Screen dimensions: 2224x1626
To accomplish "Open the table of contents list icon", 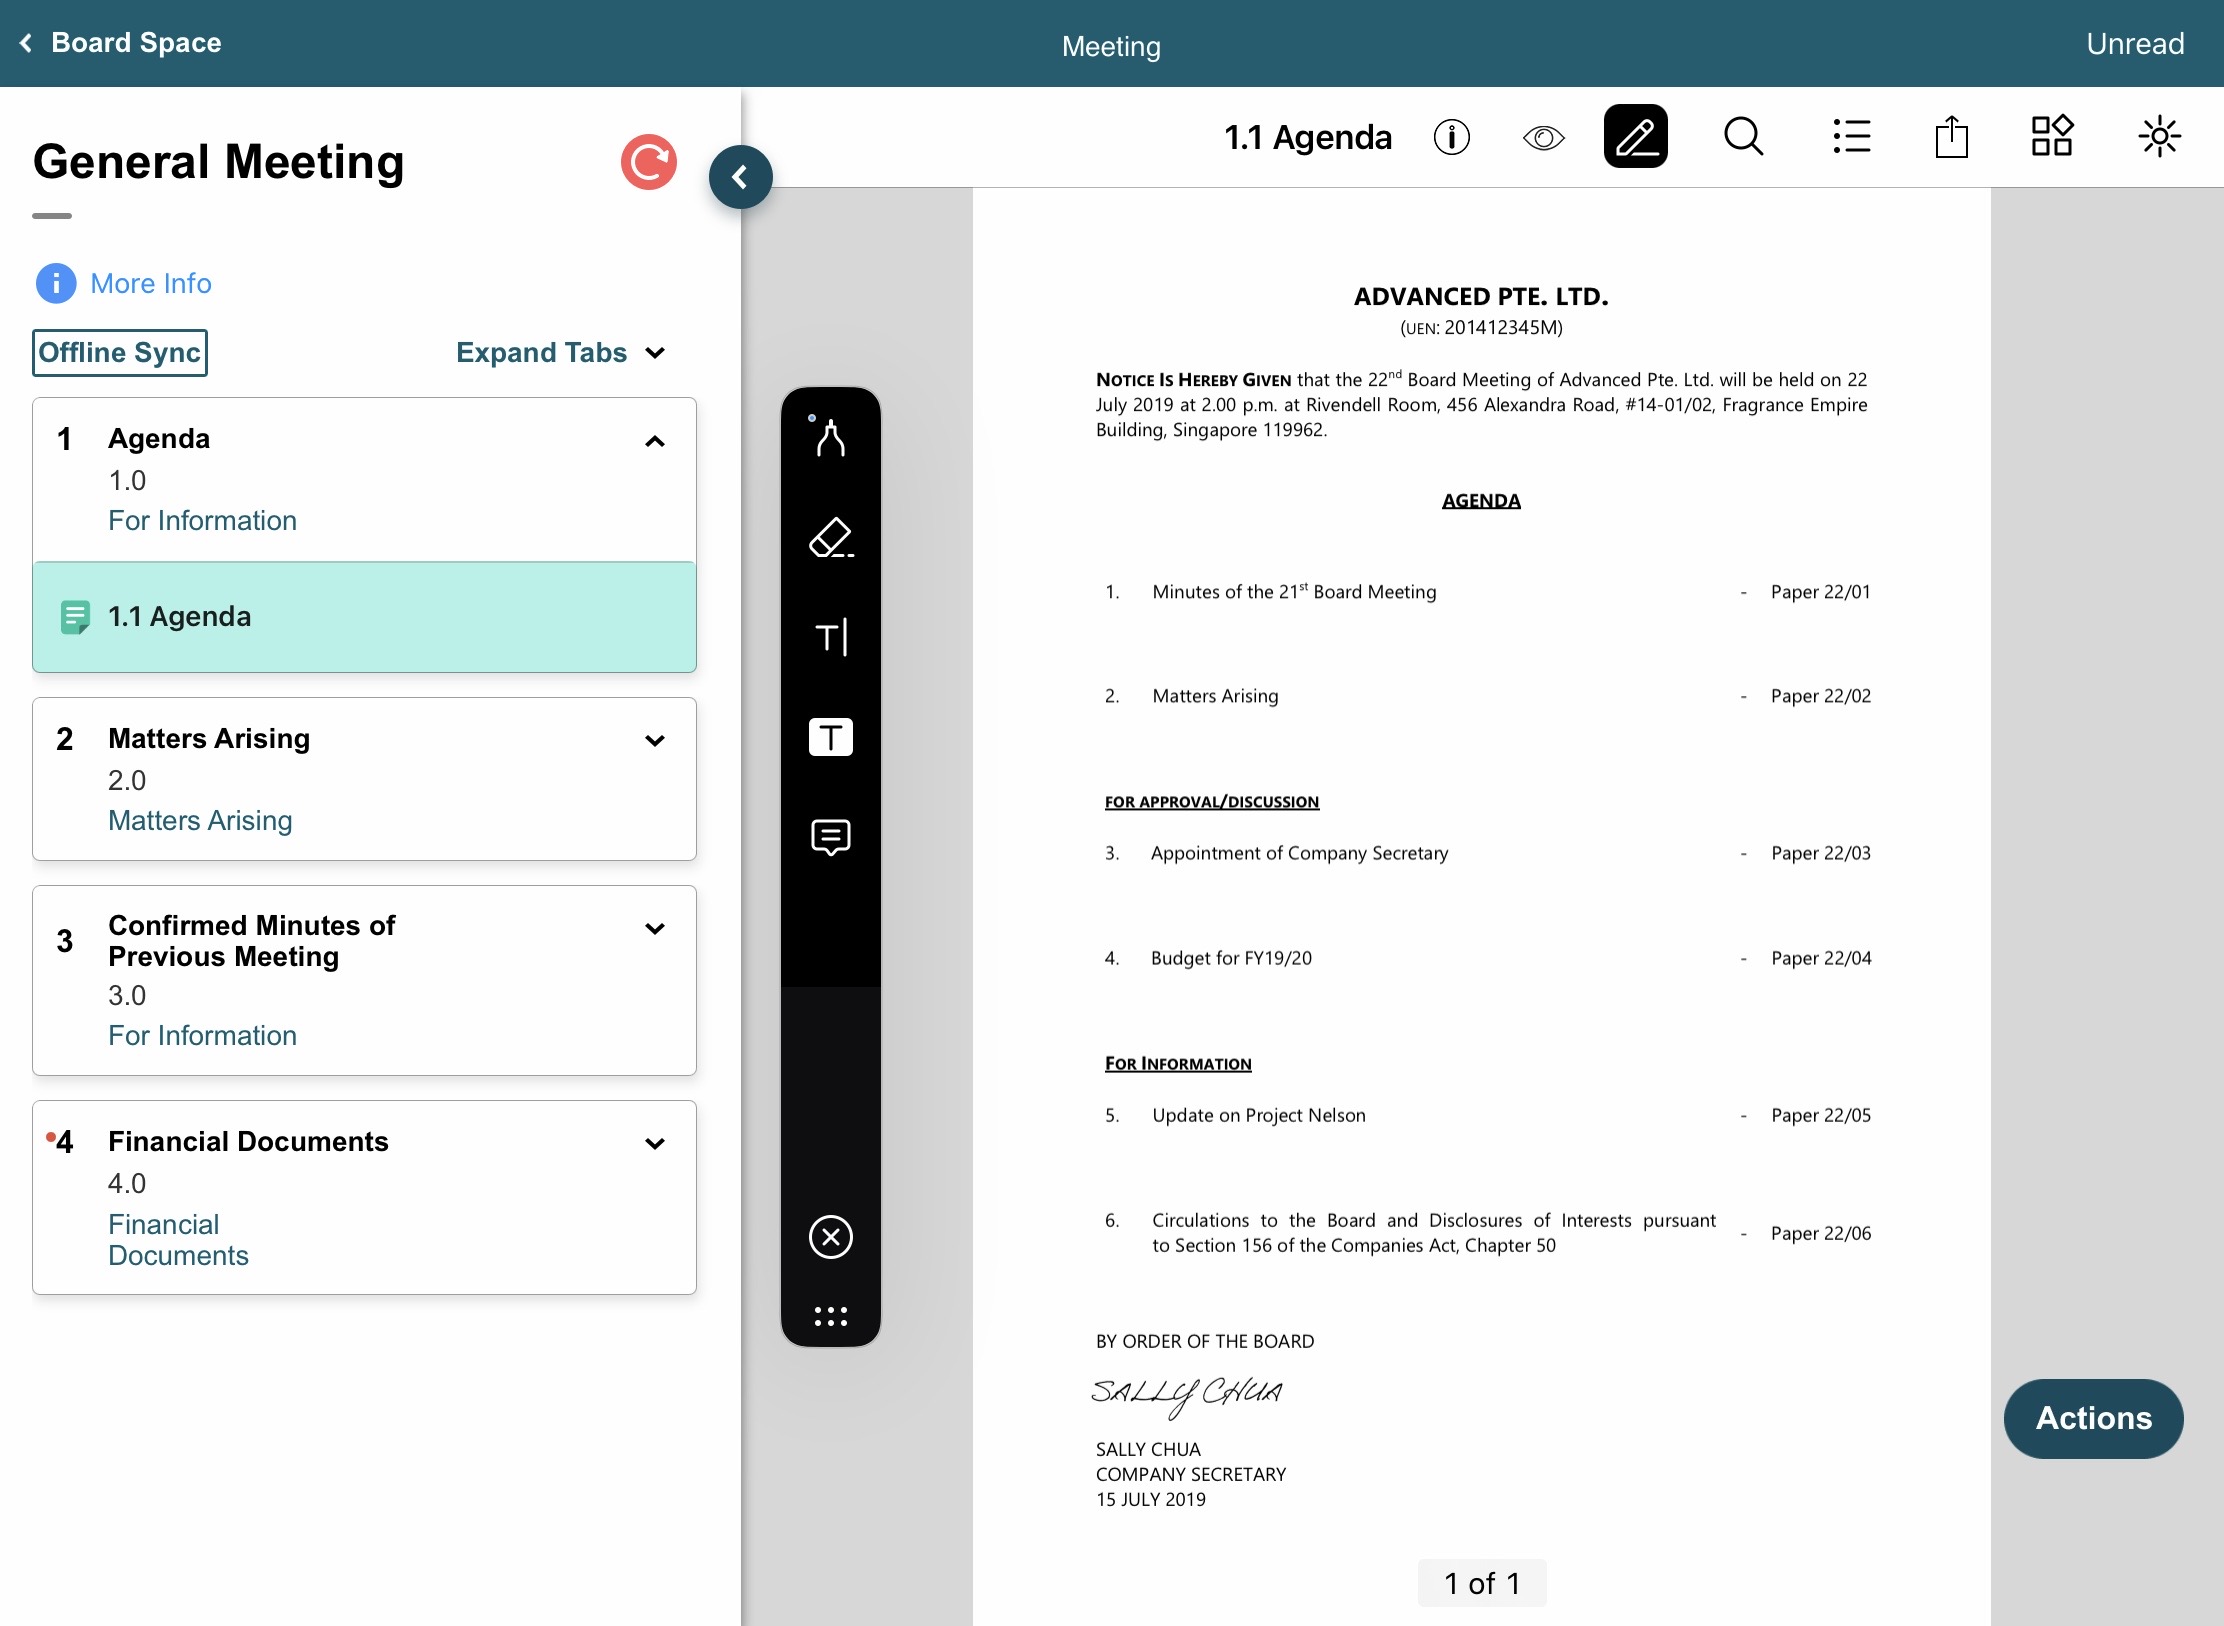I will tap(1851, 137).
